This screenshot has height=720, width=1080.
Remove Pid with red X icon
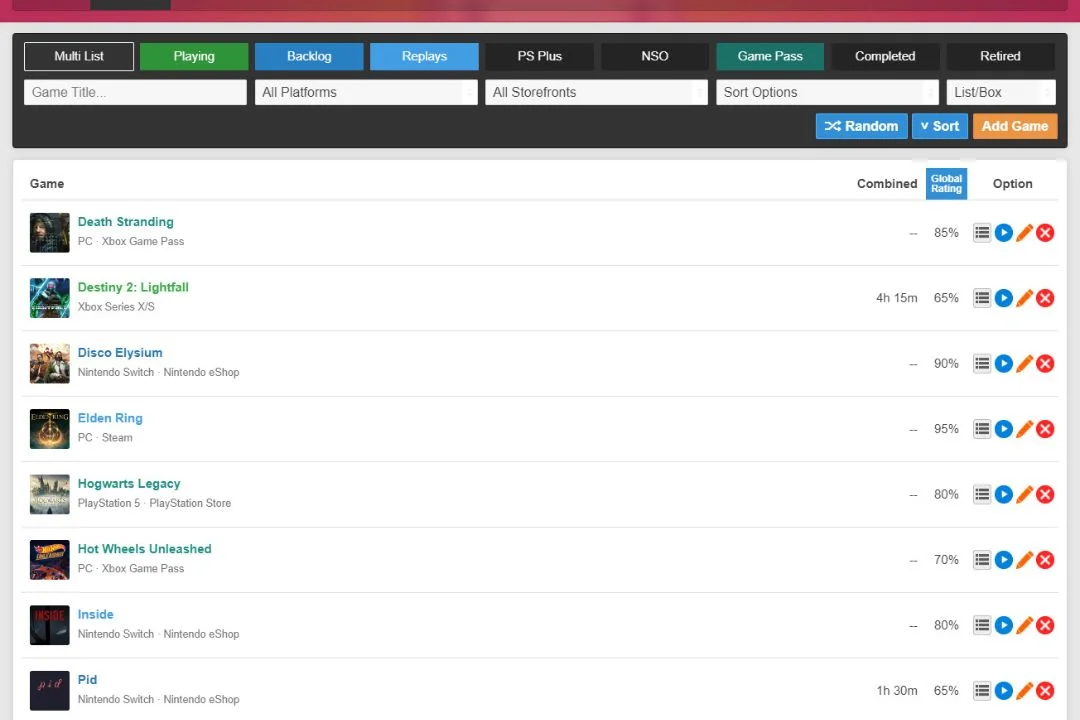click(1045, 691)
